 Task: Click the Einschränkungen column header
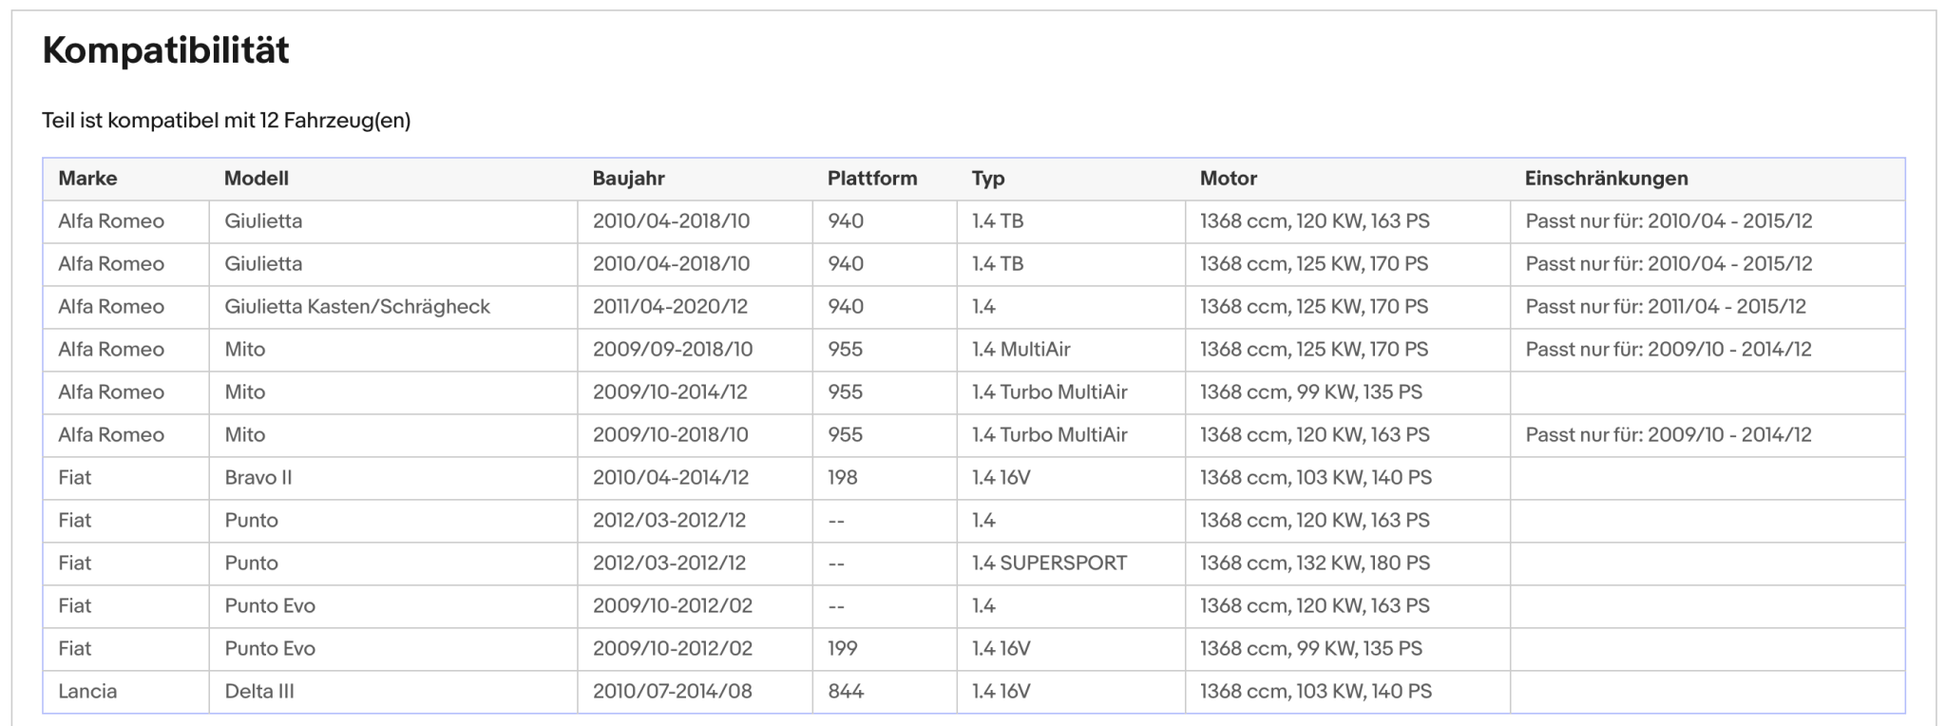(1606, 179)
